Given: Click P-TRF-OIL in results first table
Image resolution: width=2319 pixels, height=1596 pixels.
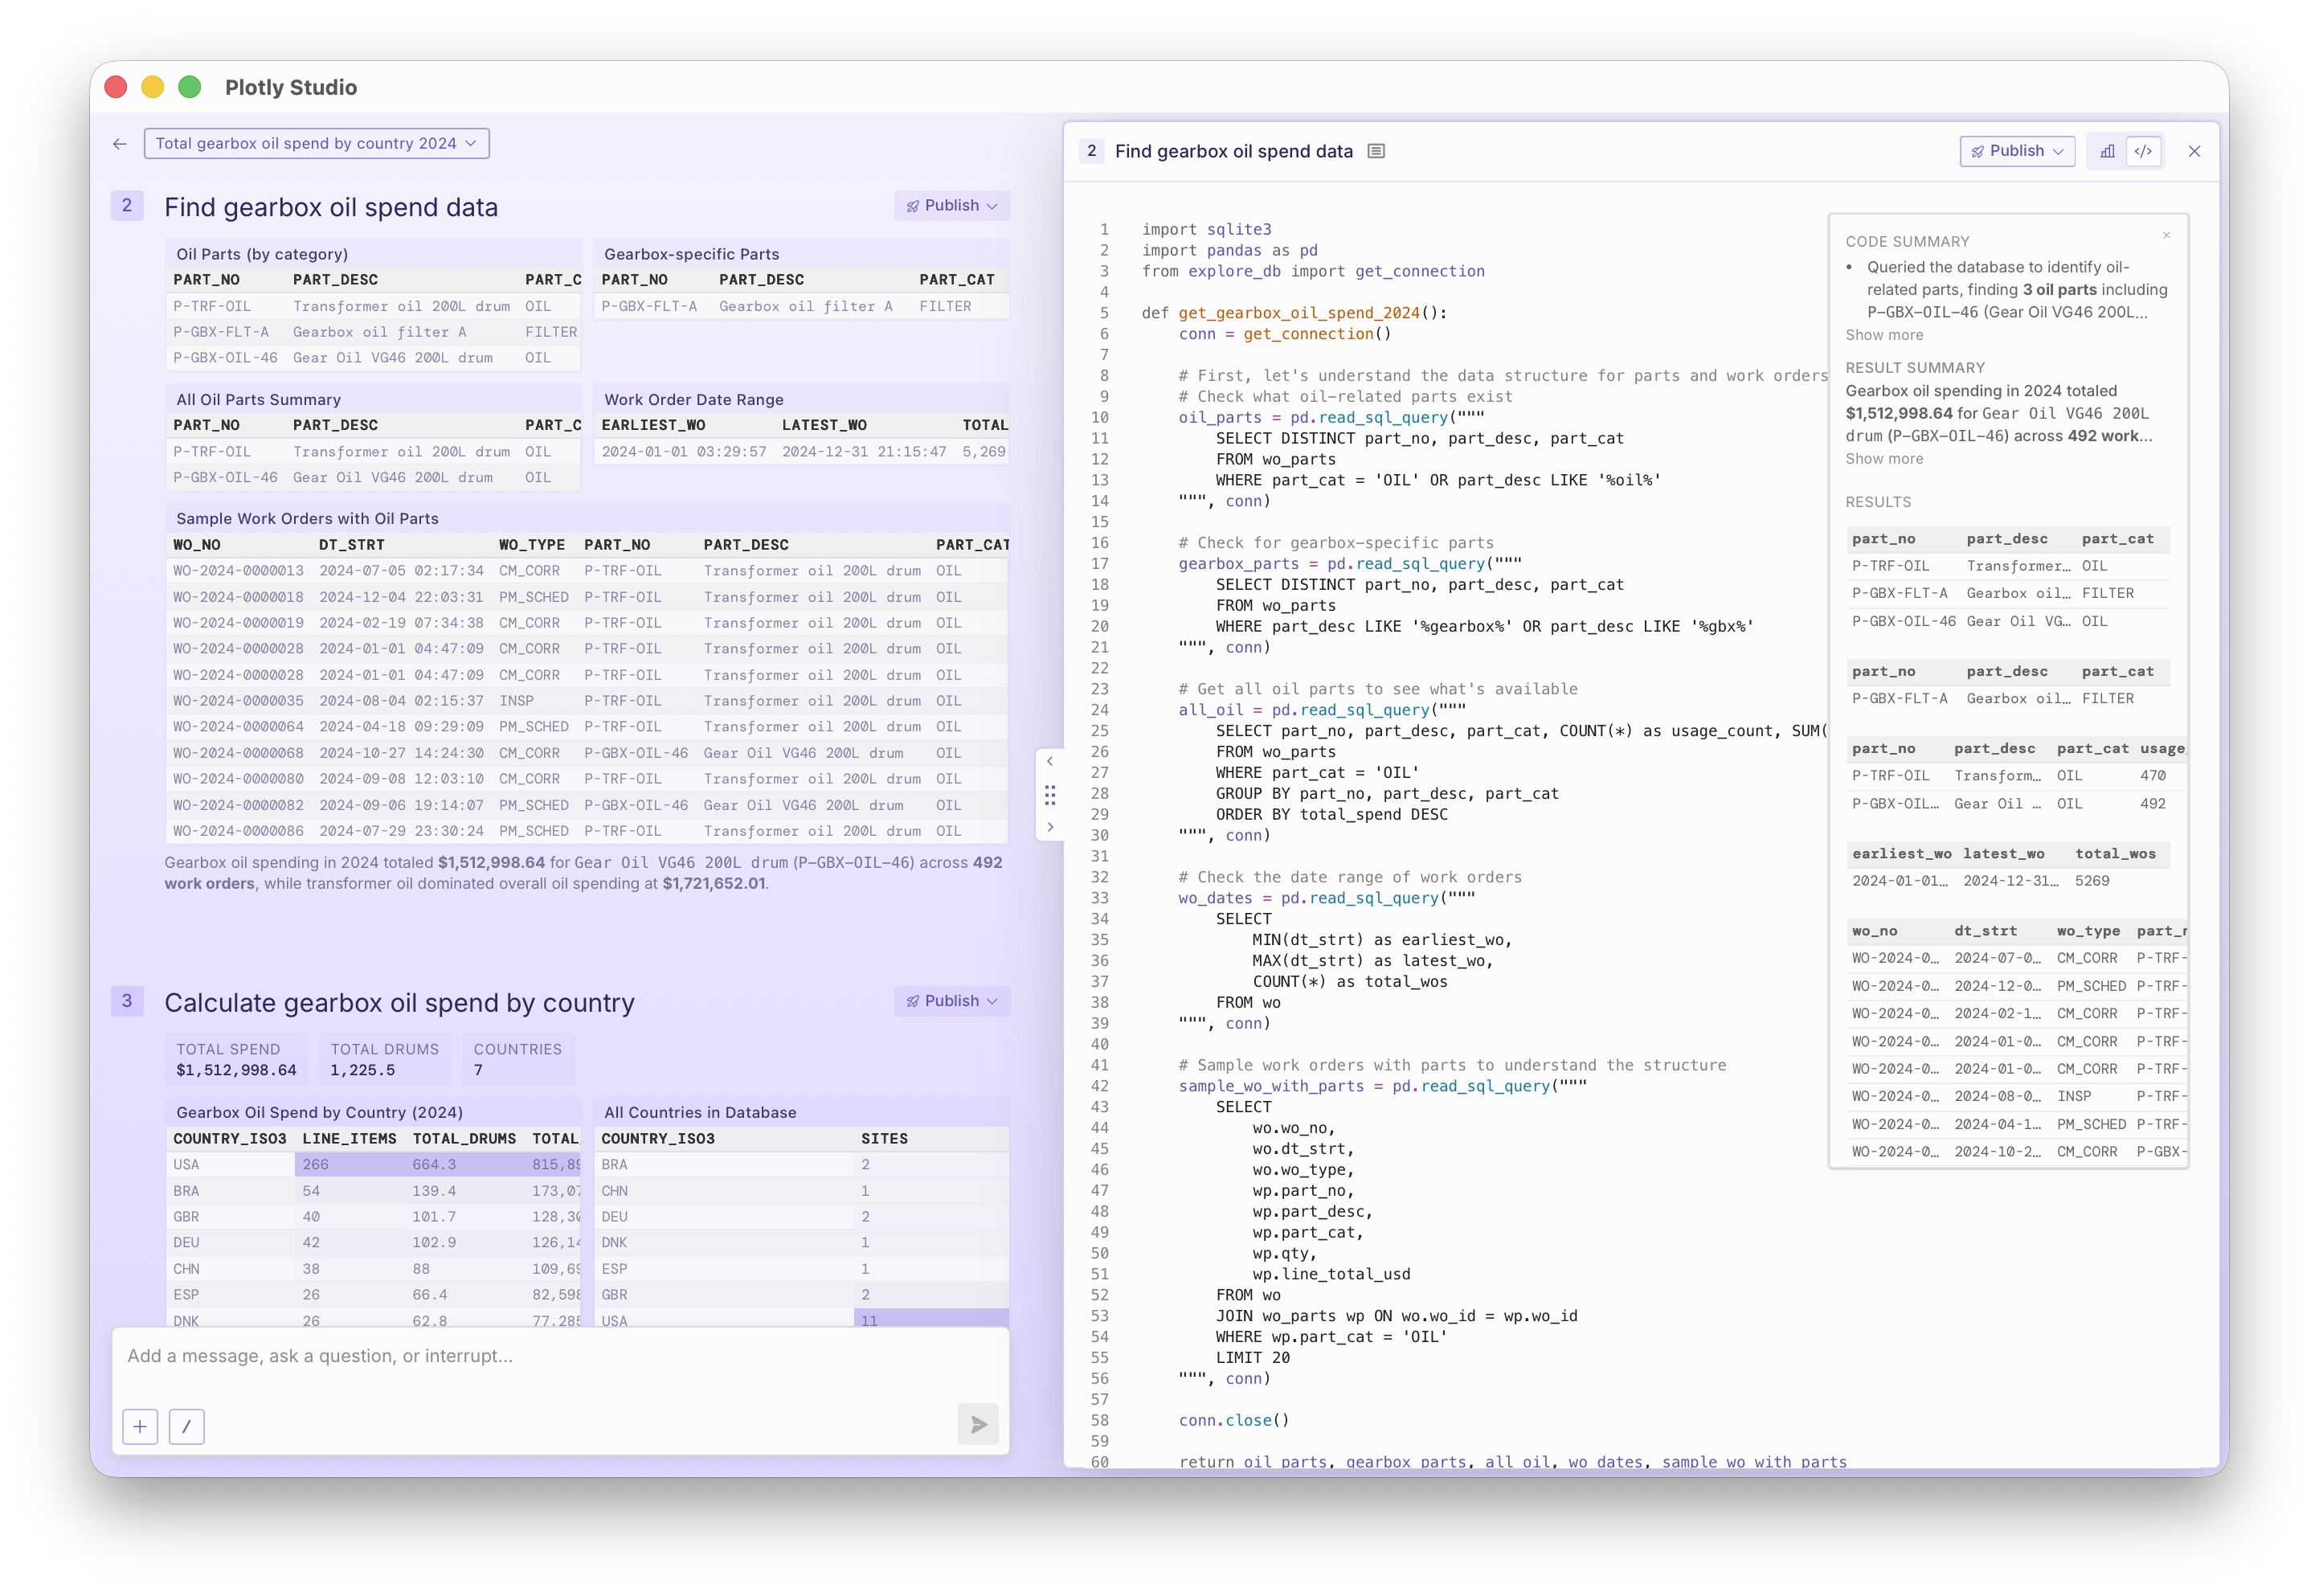Looking at the screenshot, I should pos(1890,566).
